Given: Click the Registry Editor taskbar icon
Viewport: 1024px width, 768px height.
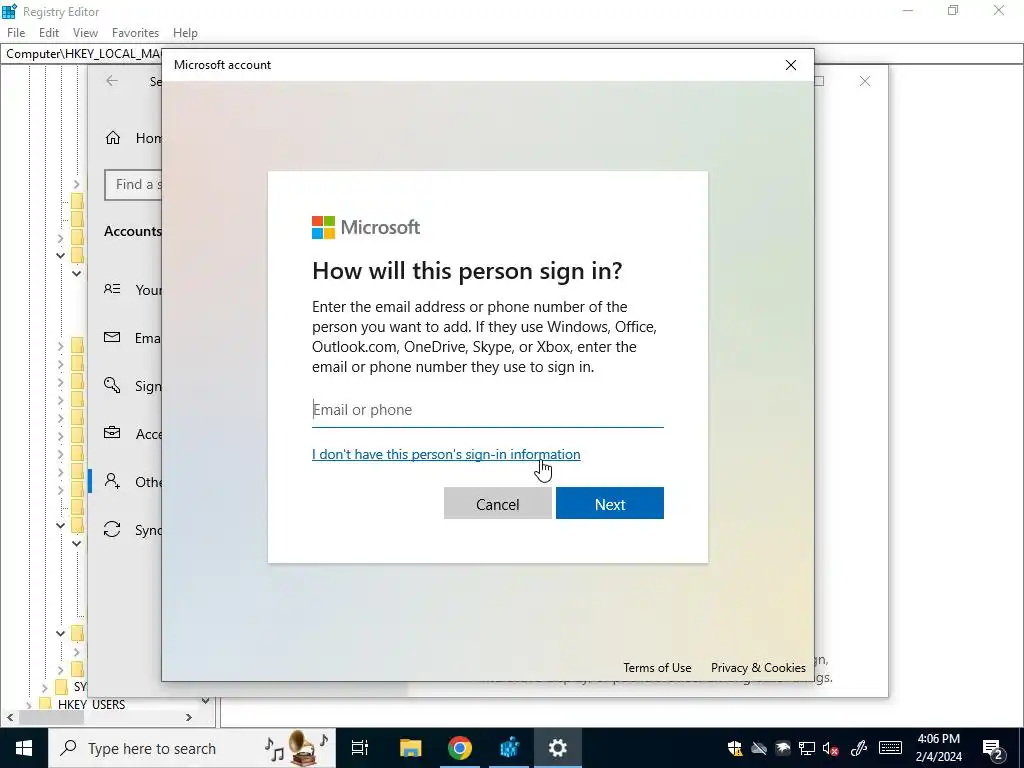Looking at the screenshot, I should pyautogui.click(x=509, y=748).
